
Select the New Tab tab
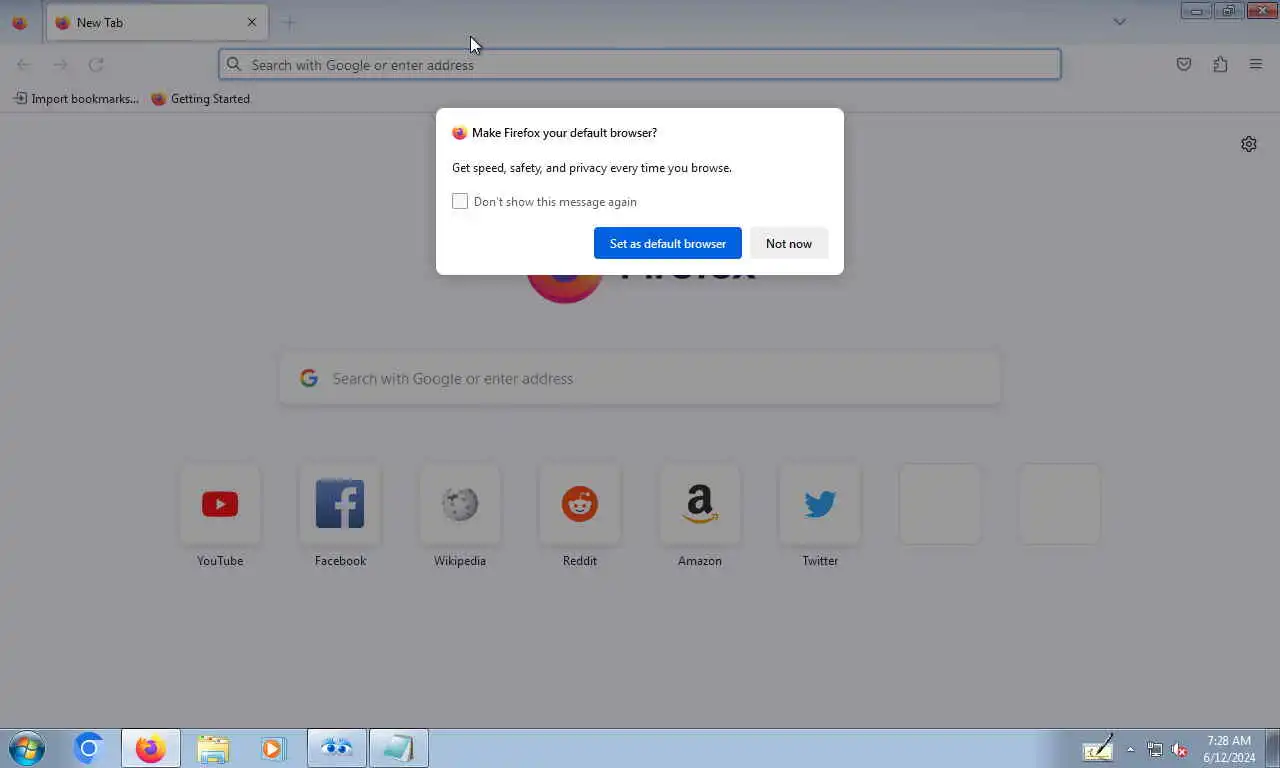click(157, 22)
